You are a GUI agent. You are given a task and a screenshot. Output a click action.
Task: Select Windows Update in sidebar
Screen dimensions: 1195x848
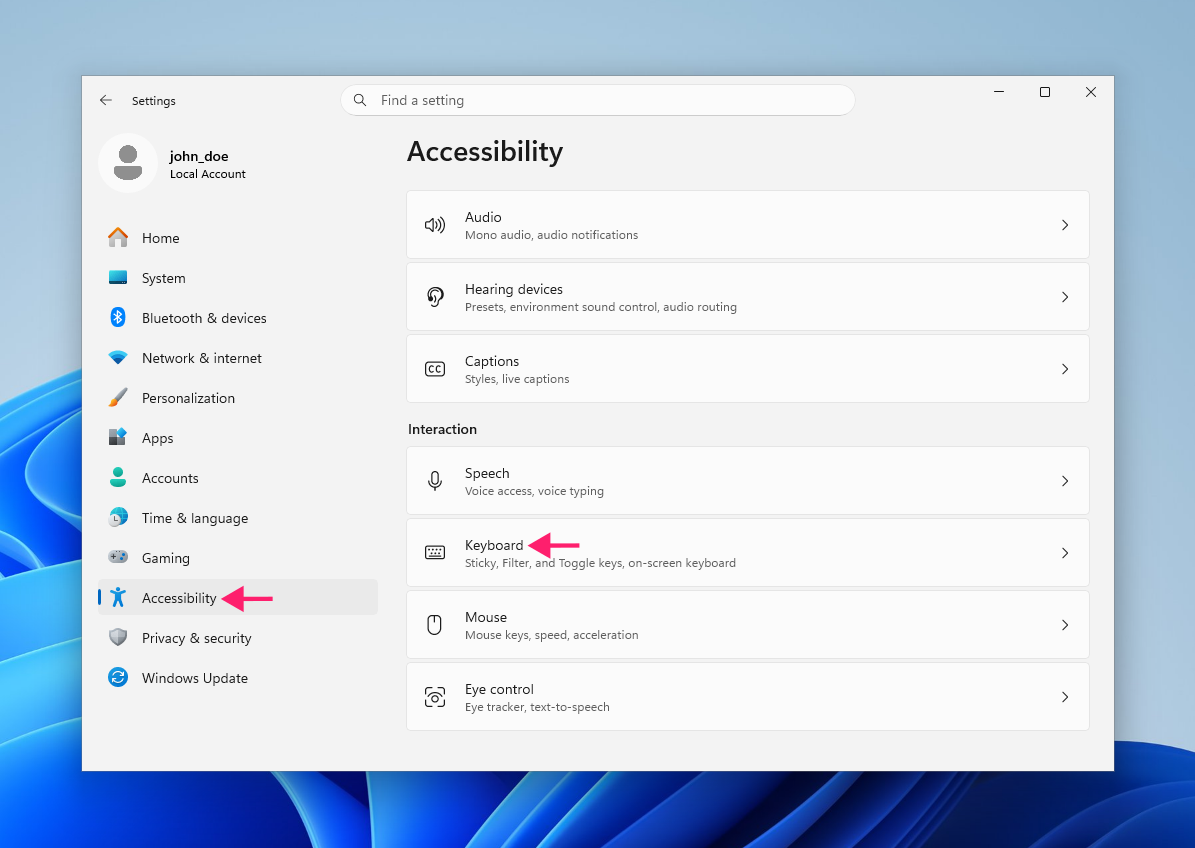coord(237,677)
